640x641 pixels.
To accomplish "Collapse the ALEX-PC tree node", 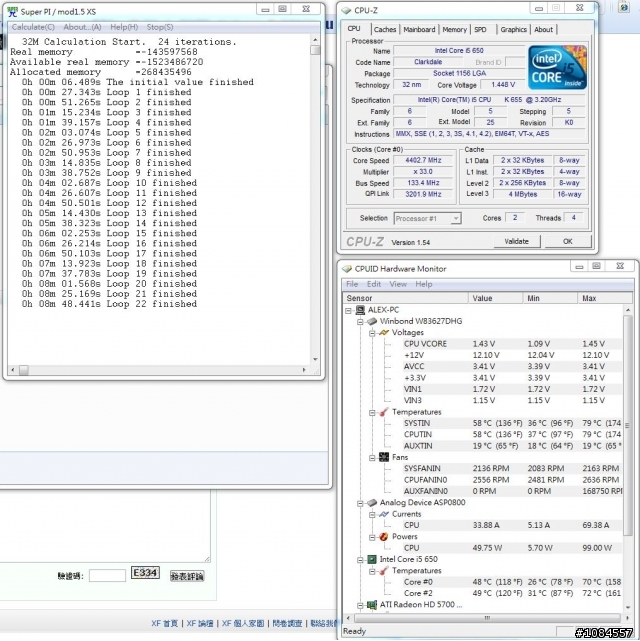I will pyautogui.click(x=348, y=310).
